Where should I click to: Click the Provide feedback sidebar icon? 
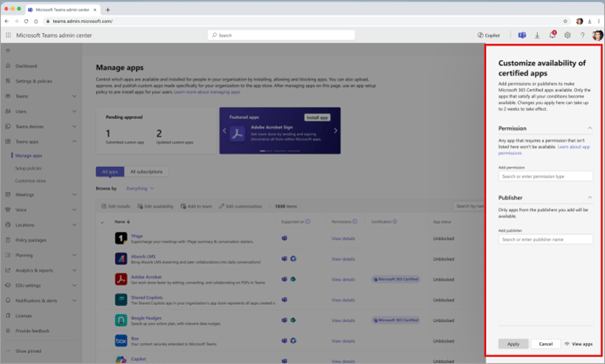coord(8,331)
